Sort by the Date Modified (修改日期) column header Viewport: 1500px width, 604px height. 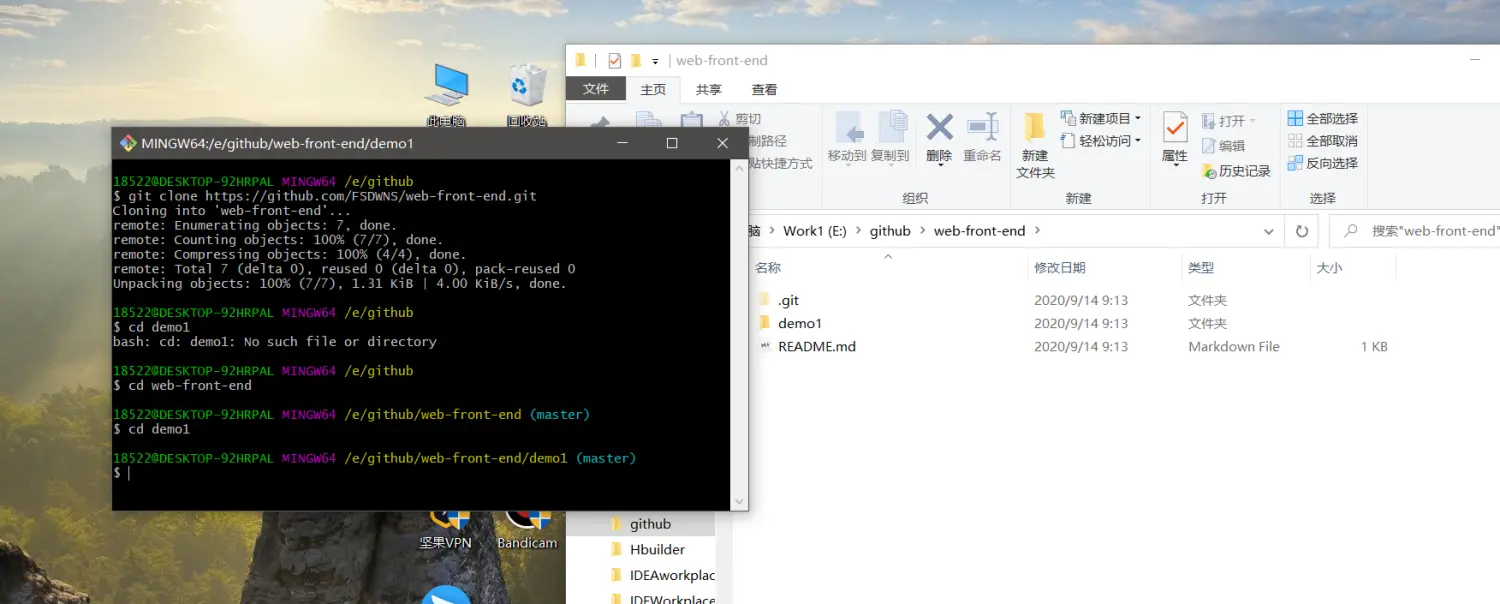(x=1059, y=268)
